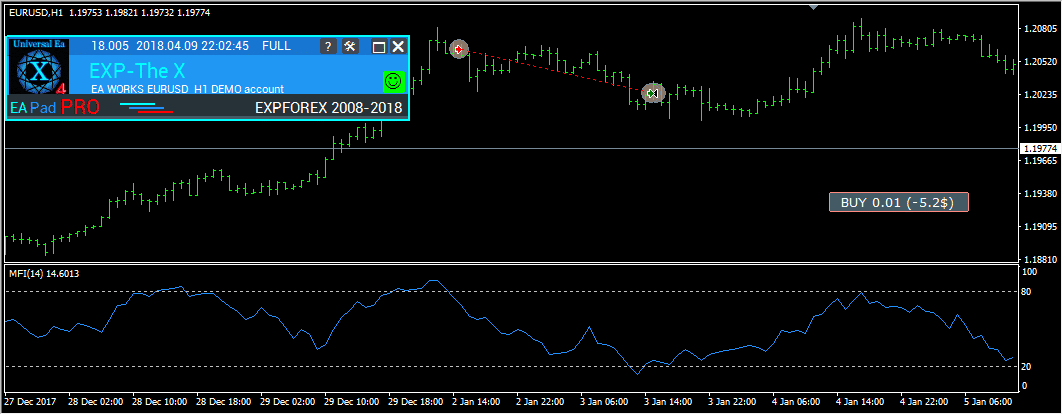Click the red dashed trade connection line

[x=555, y=70]
